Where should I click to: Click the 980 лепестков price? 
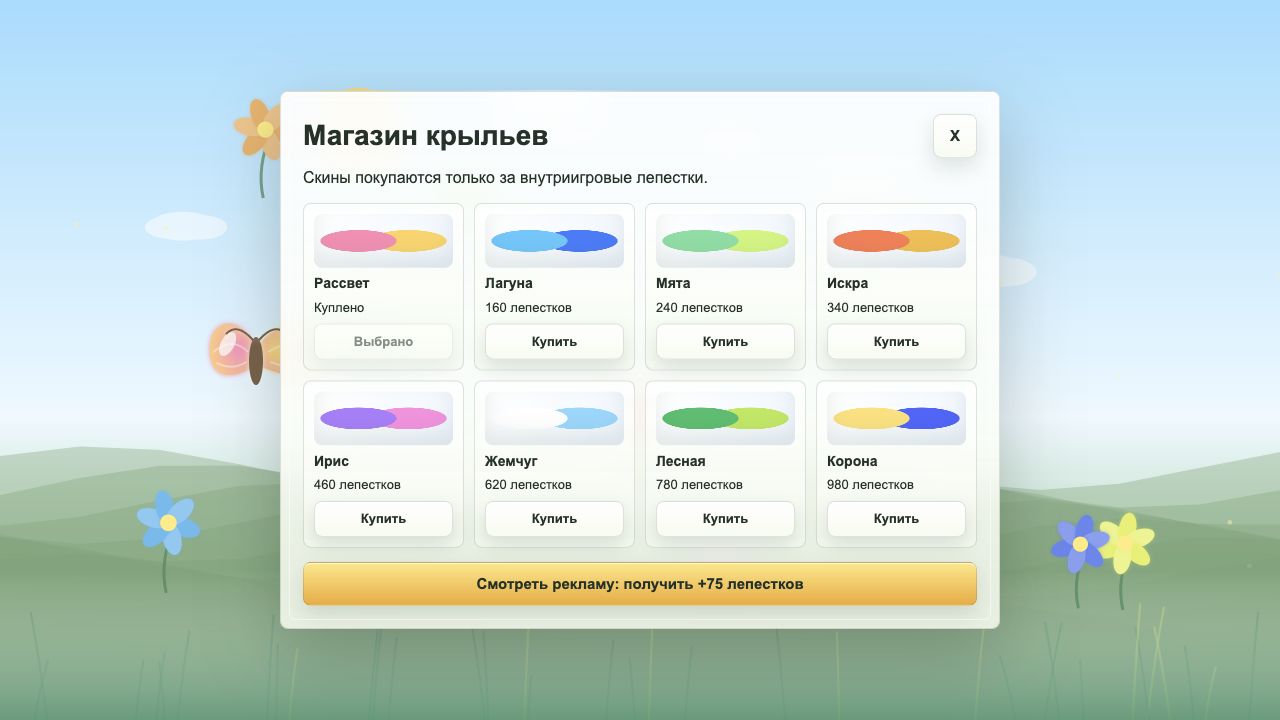(x=870, y=484)
